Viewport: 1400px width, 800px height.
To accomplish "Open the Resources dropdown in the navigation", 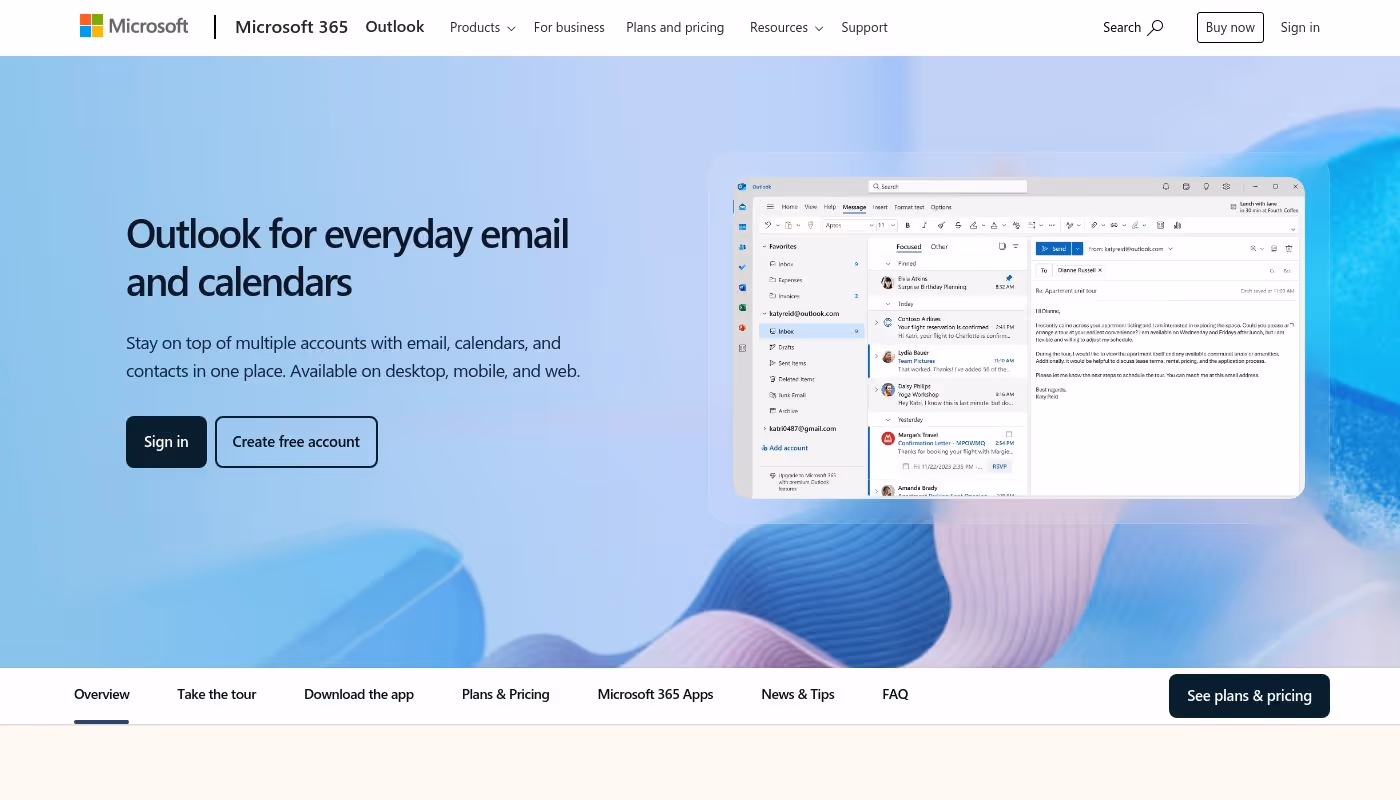I will click(786, 27).
